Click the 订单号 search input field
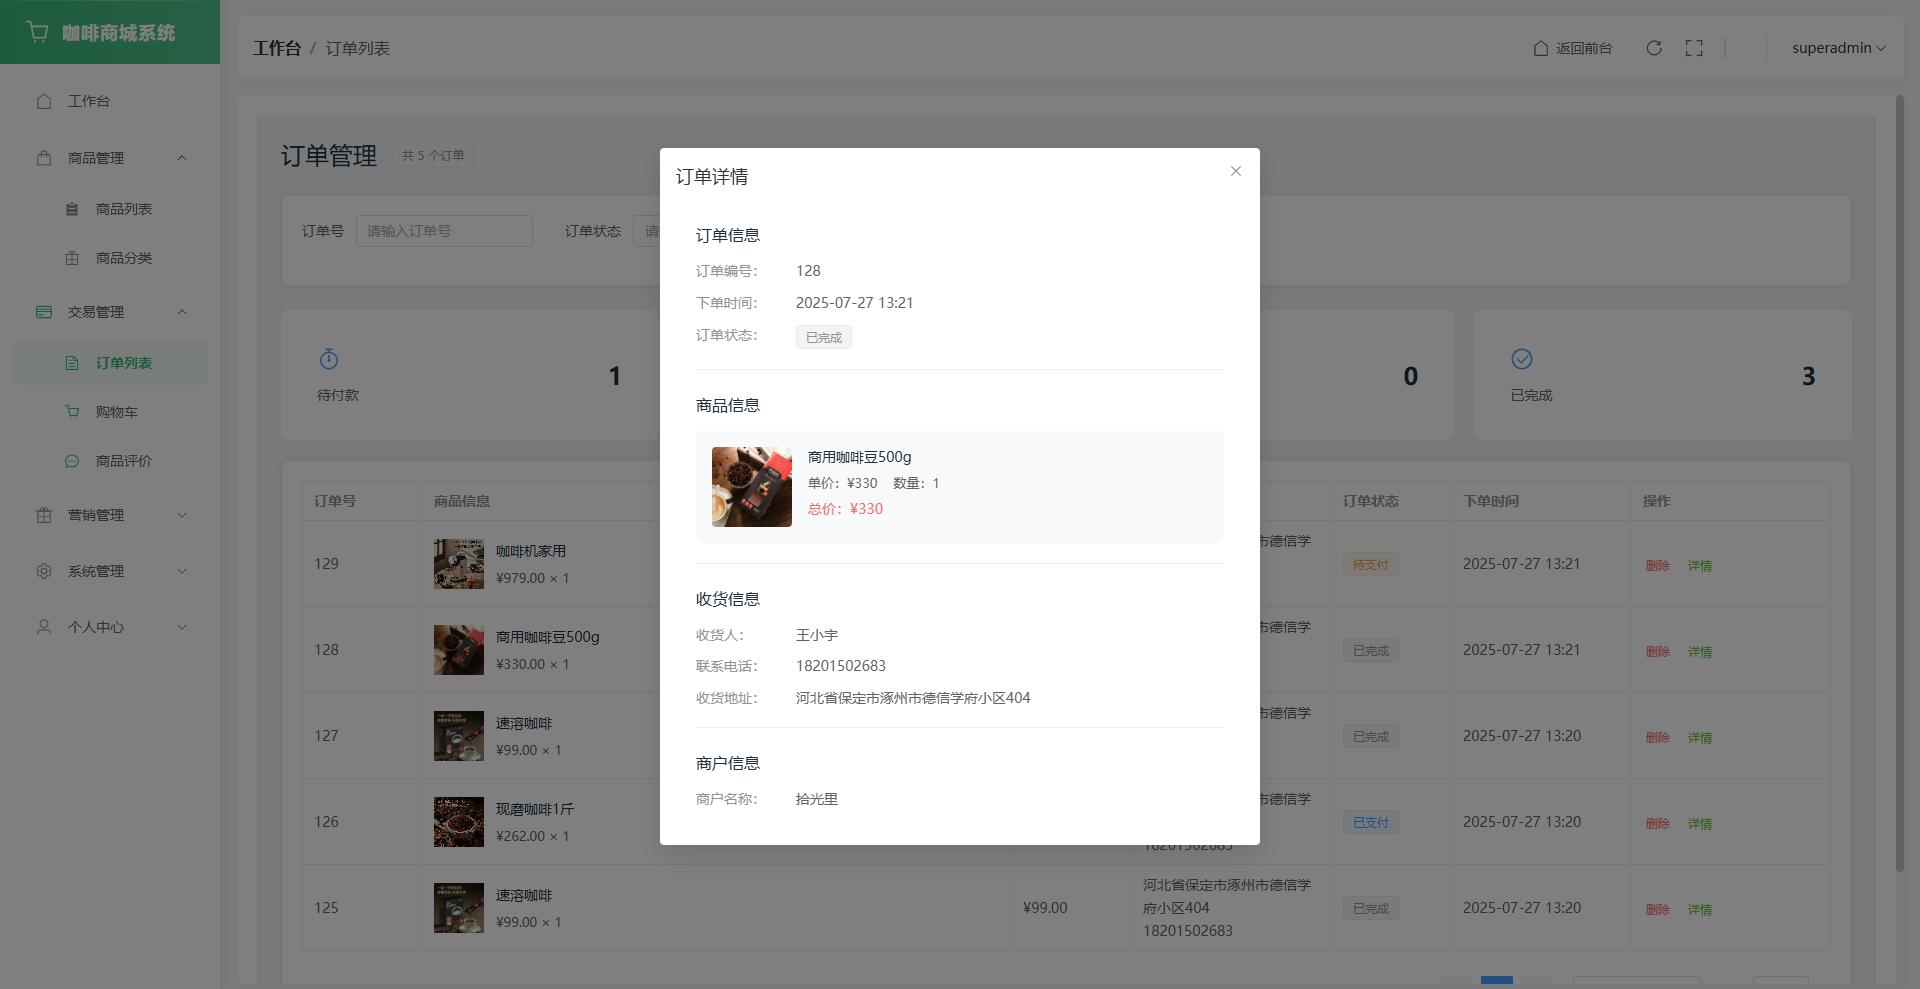This screenshot has width=1920, height=989. pyautogui.click(x=444, y=231)
